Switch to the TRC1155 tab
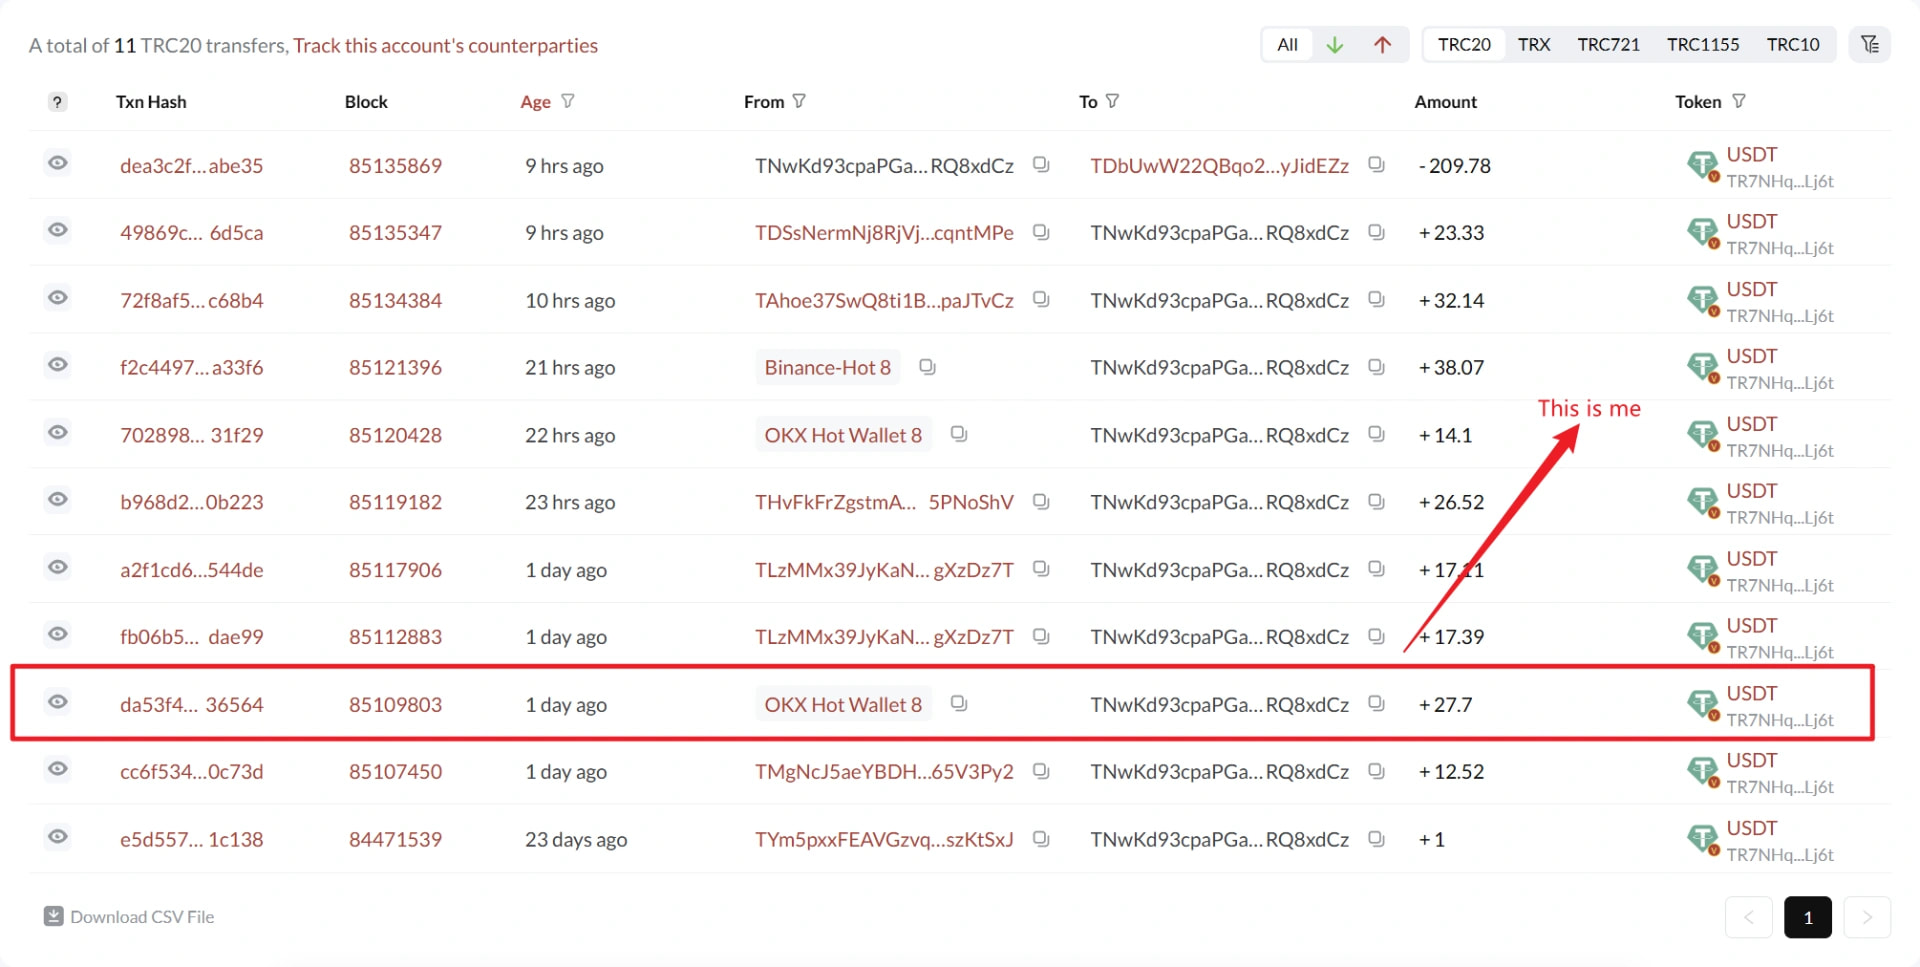The width and height of the screenshot is (1920, 967). pyautogui.click(x=1702, y=45)
